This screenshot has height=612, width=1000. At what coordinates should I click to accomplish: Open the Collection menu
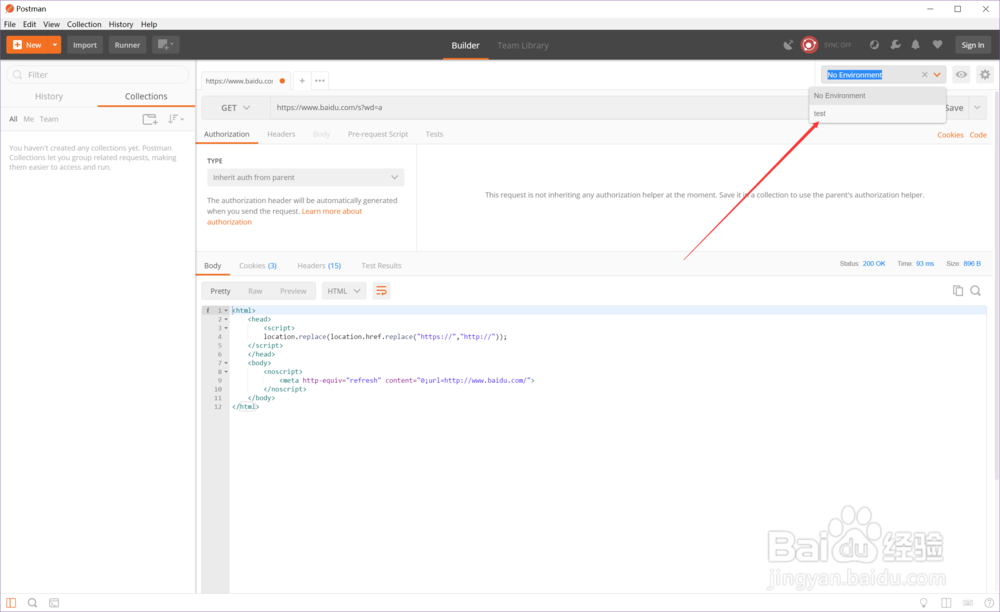click(x=84, y=24)
